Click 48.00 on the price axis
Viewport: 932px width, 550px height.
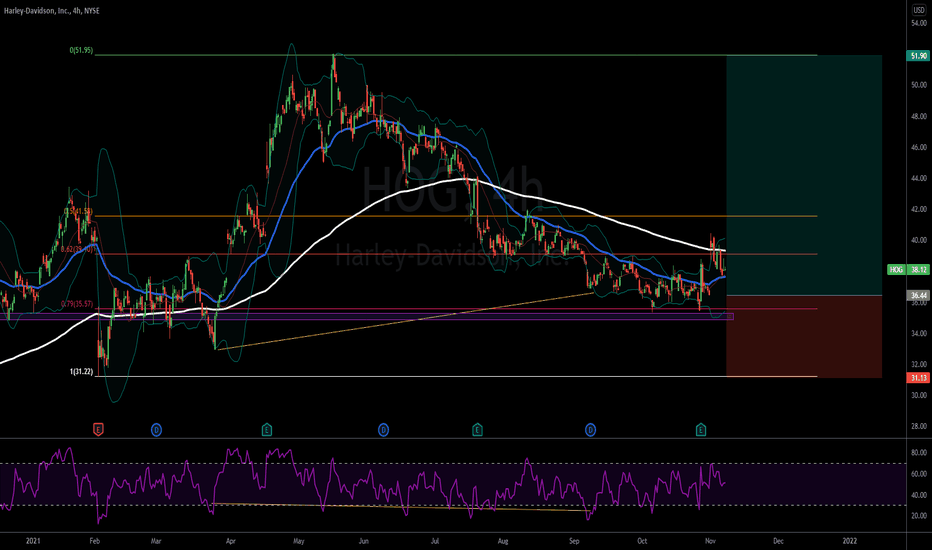[x=919, y=117]
